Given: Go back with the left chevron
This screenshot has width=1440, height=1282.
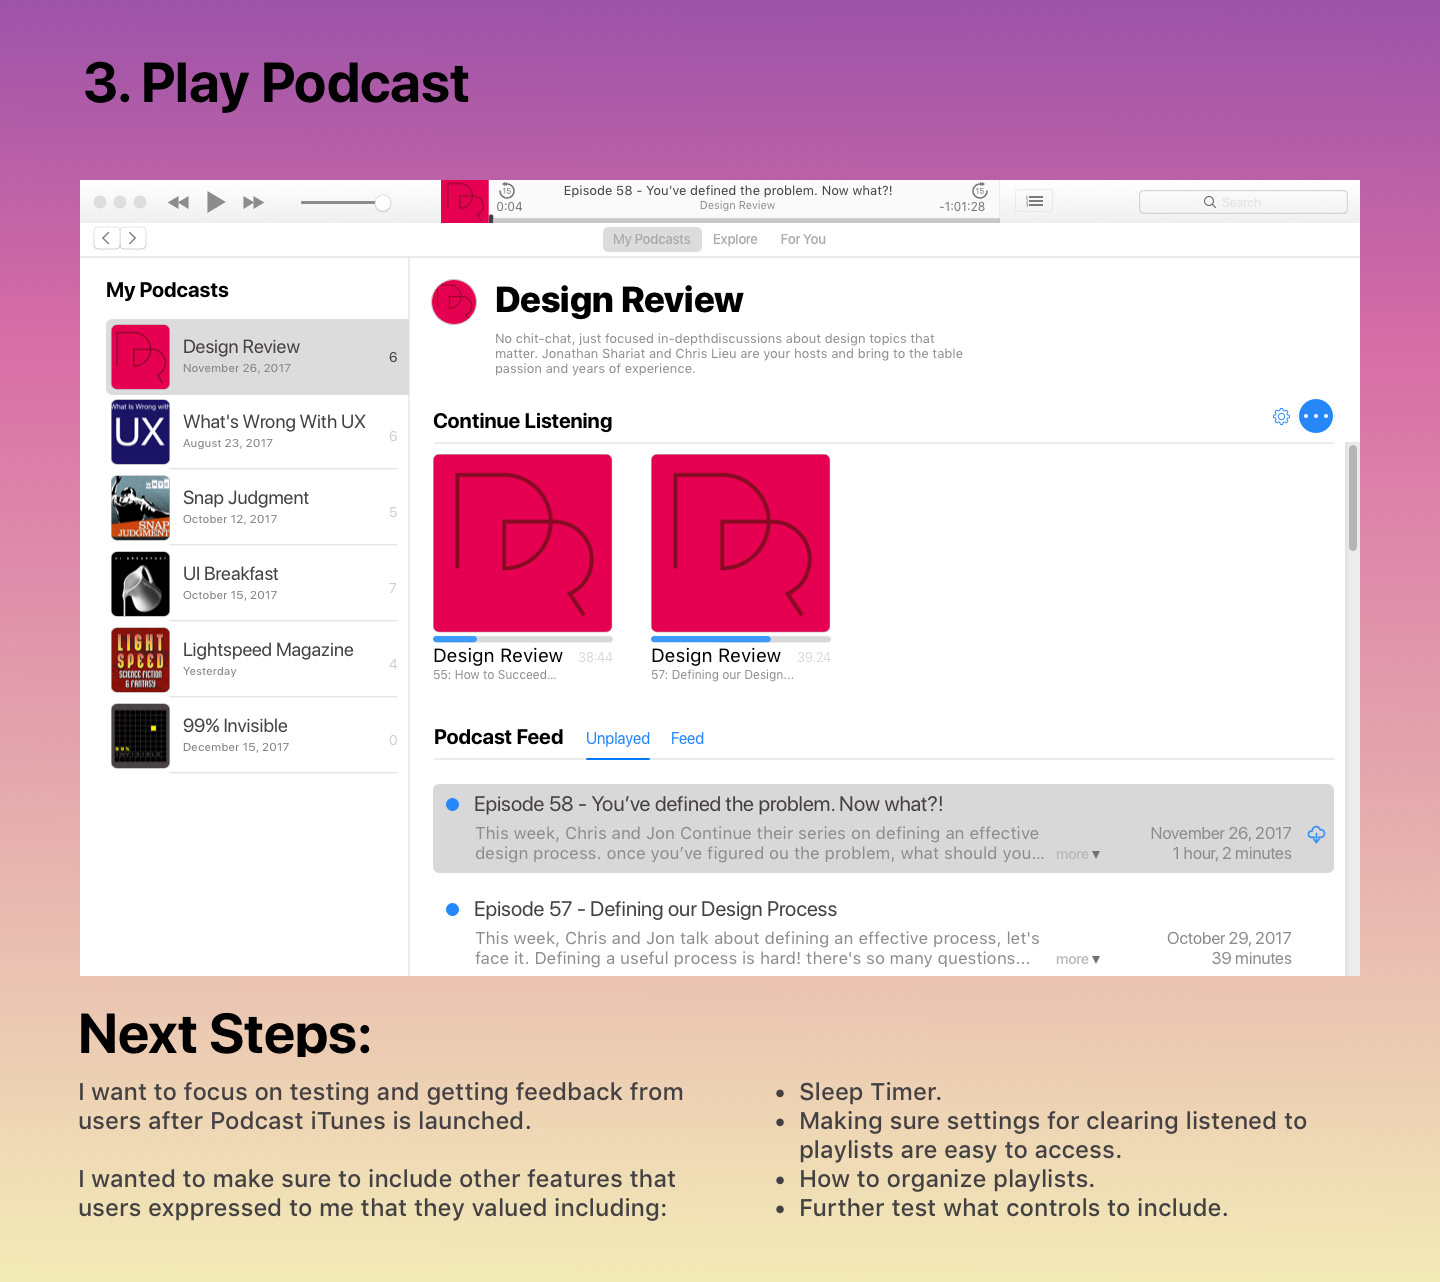Looking at the screenshot, I should (107, 238).
